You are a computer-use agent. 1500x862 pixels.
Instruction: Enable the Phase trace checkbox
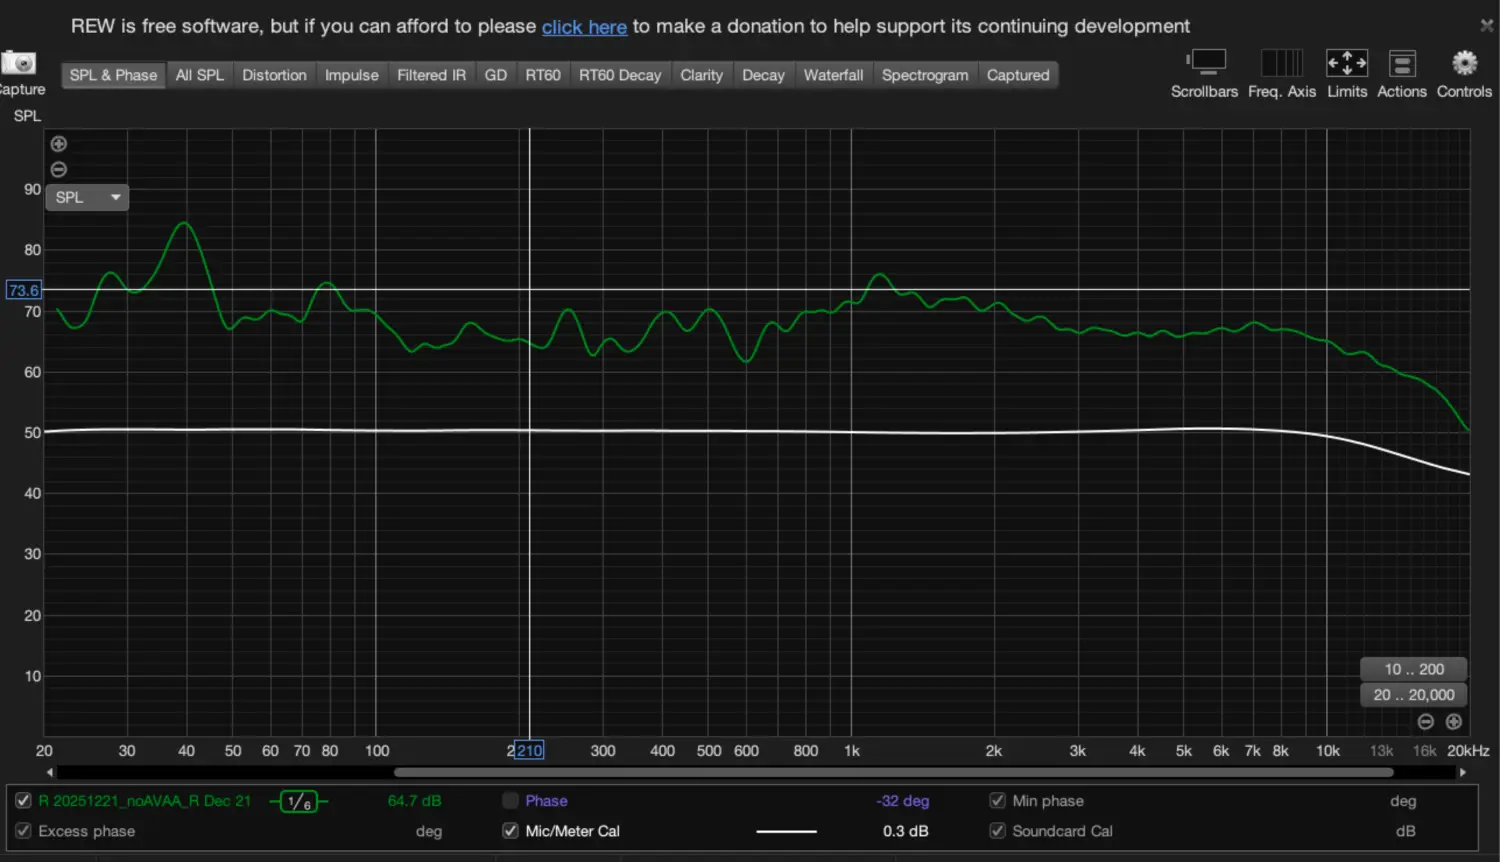point(511,801)
